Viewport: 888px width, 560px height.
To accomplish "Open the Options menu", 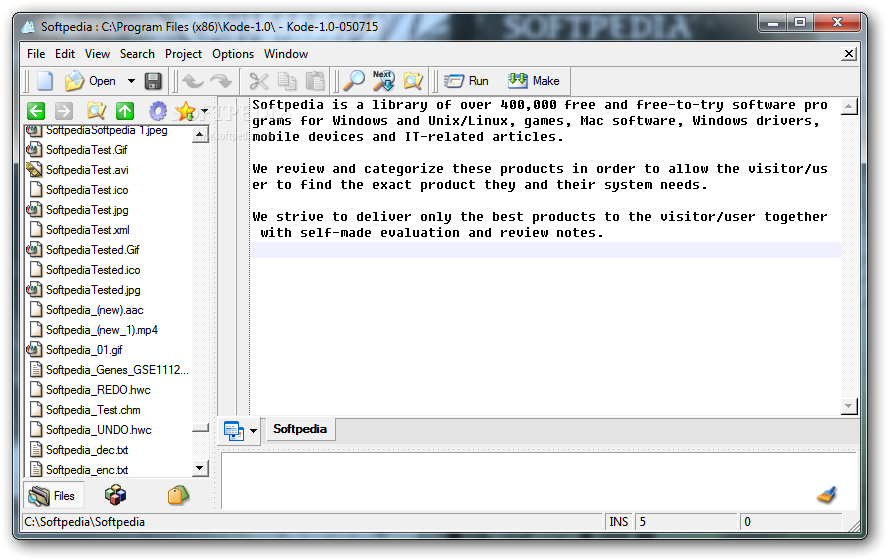I will [x=233, y=54].
